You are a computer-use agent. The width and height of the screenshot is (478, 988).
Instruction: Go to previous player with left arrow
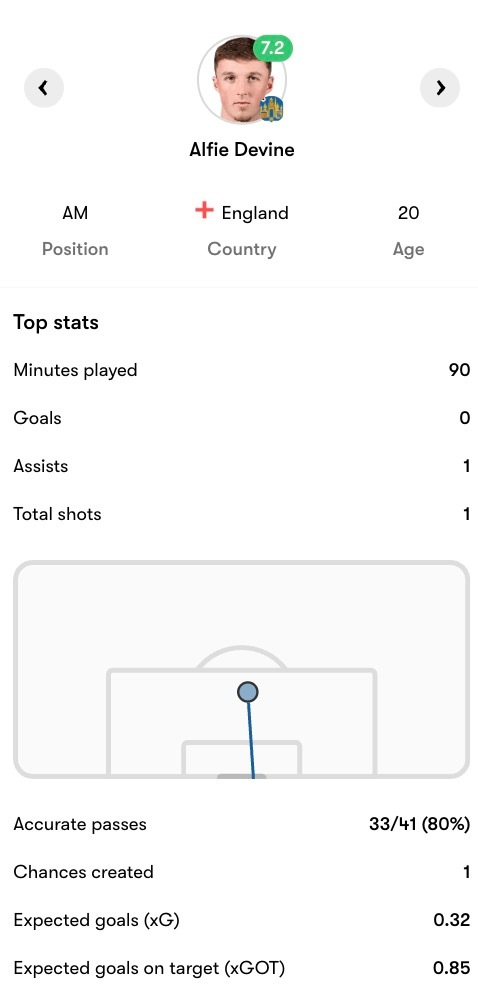coord(44,88)
